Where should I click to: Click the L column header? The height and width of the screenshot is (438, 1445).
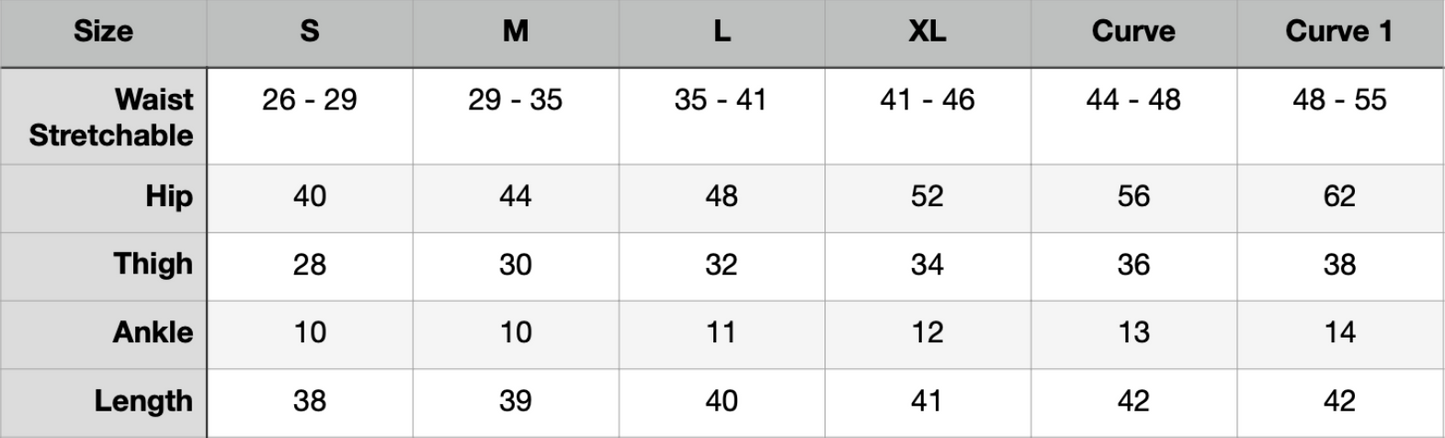722,33
